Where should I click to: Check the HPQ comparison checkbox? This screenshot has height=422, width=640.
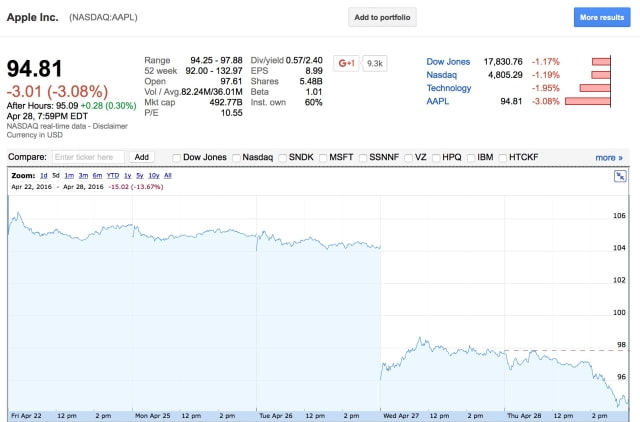pos(436,158)
